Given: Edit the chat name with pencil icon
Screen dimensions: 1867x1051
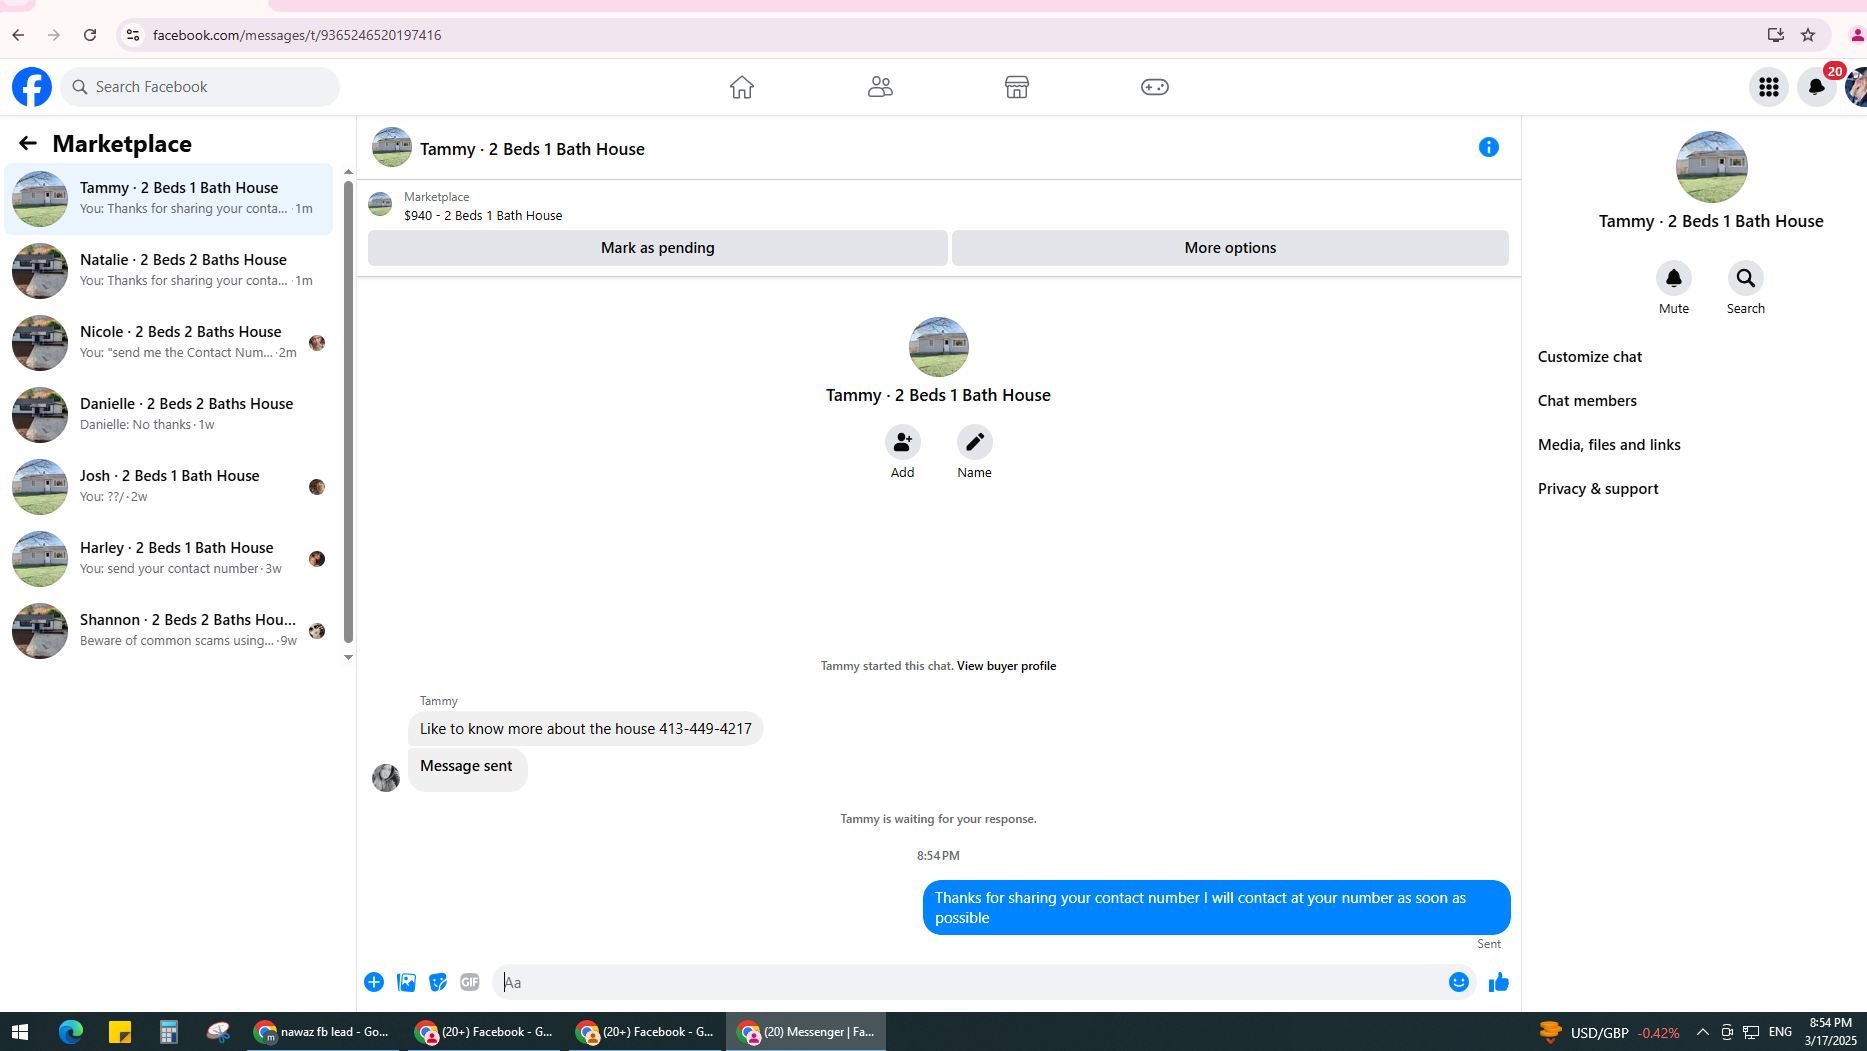Looking at the screenshot, I should 974,442.
